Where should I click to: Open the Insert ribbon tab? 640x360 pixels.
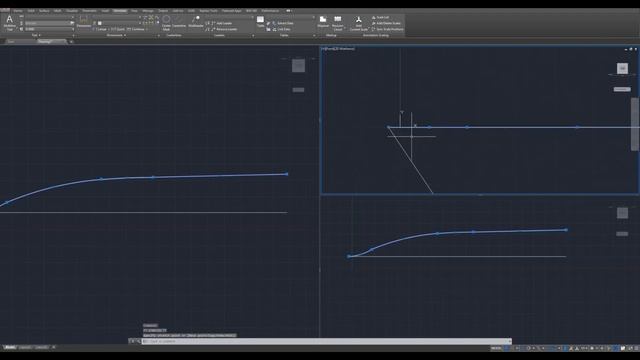105,11
